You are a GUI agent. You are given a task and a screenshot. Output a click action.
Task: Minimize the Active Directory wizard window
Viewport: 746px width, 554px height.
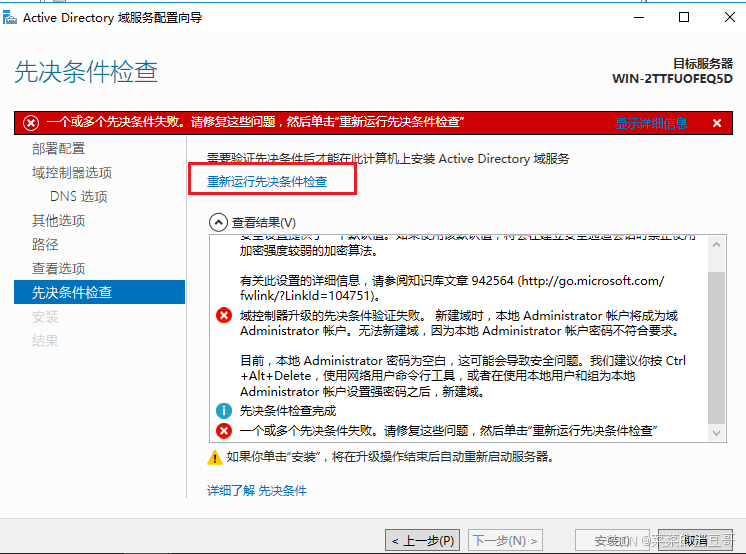click(x=639, y=18)
